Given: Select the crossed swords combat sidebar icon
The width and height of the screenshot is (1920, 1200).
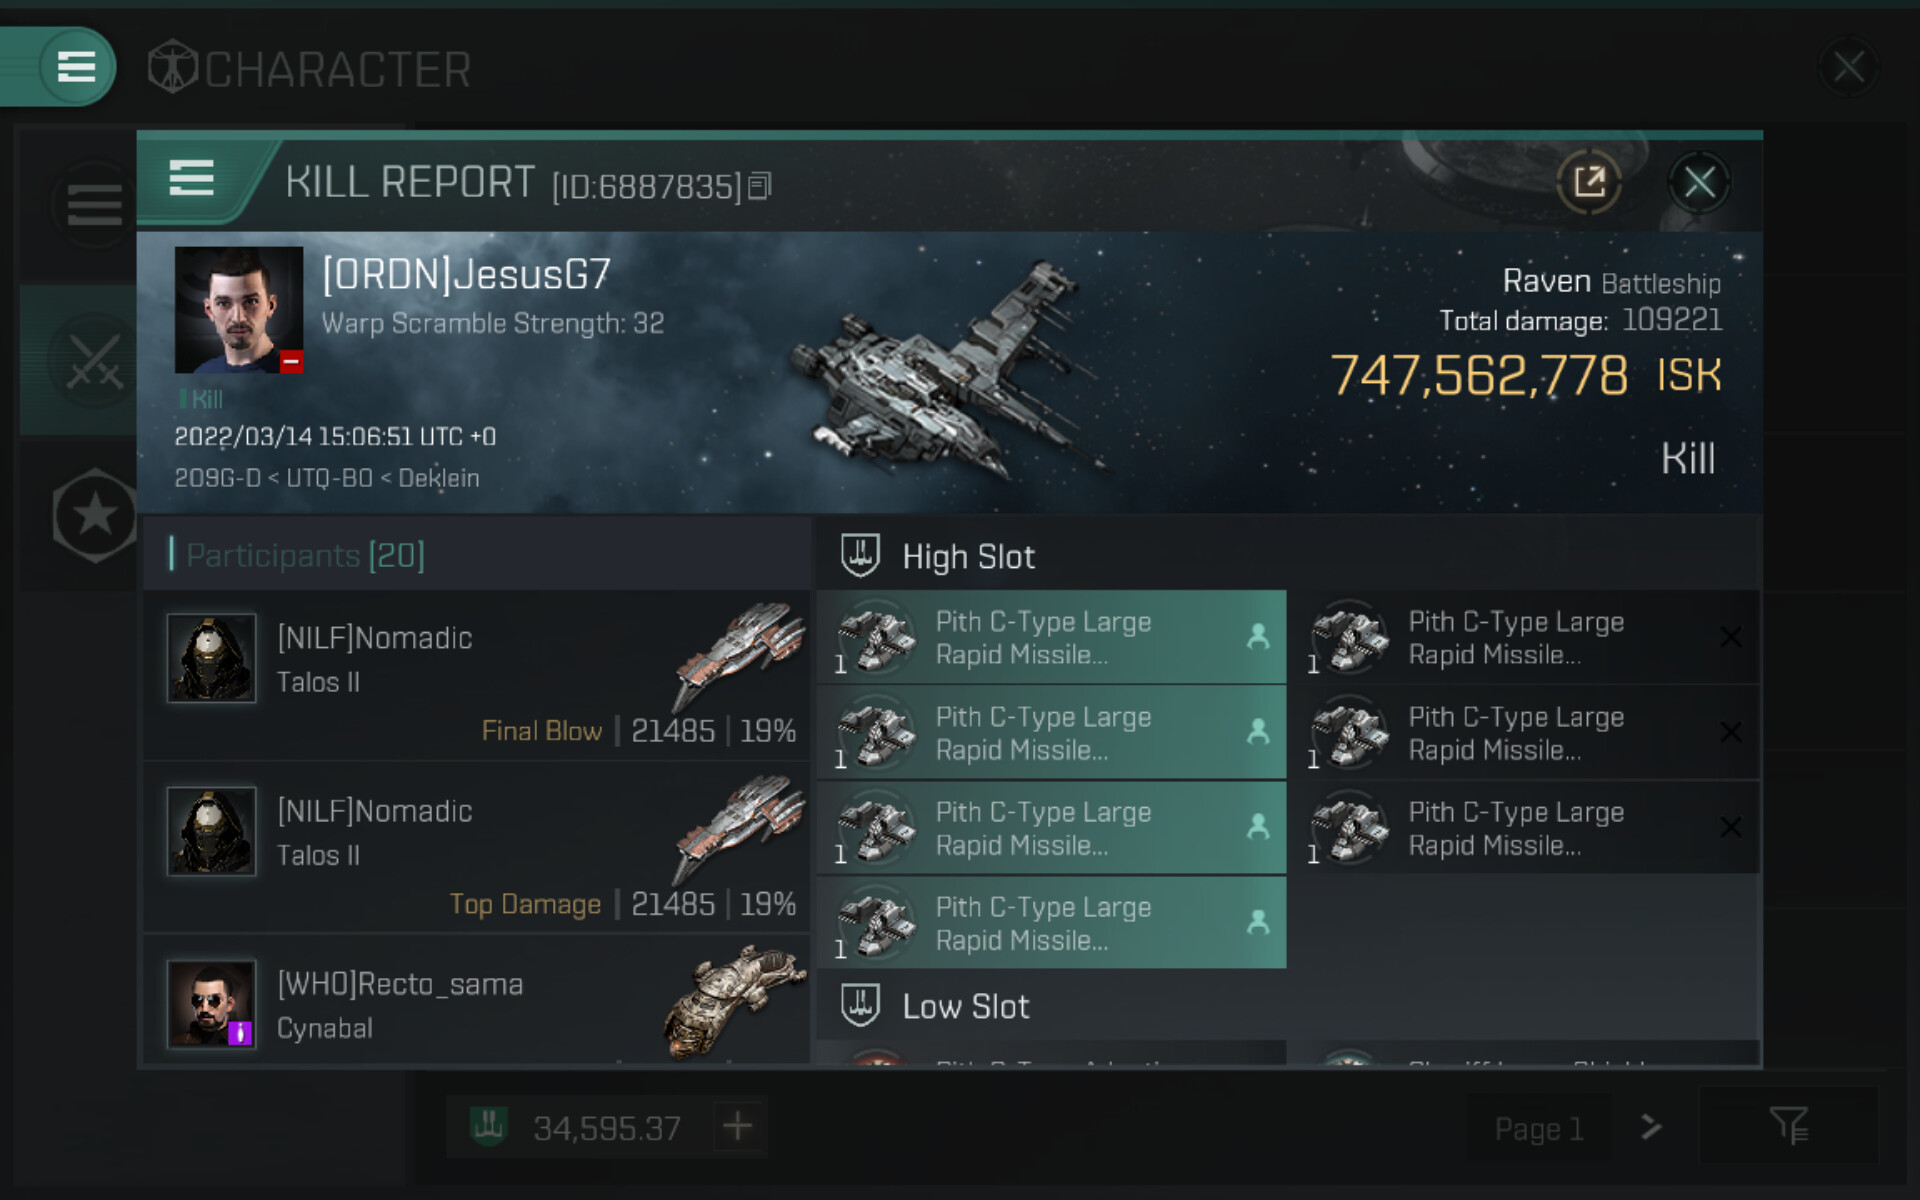Looking at the screenshot, I should (94, 360).
